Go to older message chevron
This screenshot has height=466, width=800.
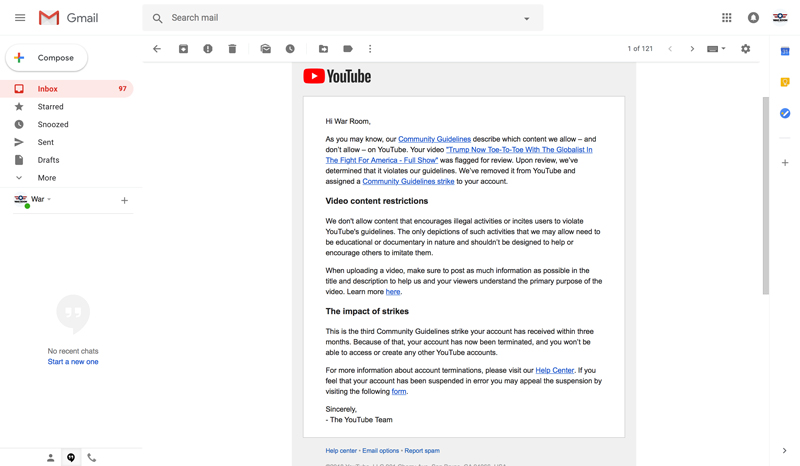[692, 49]
